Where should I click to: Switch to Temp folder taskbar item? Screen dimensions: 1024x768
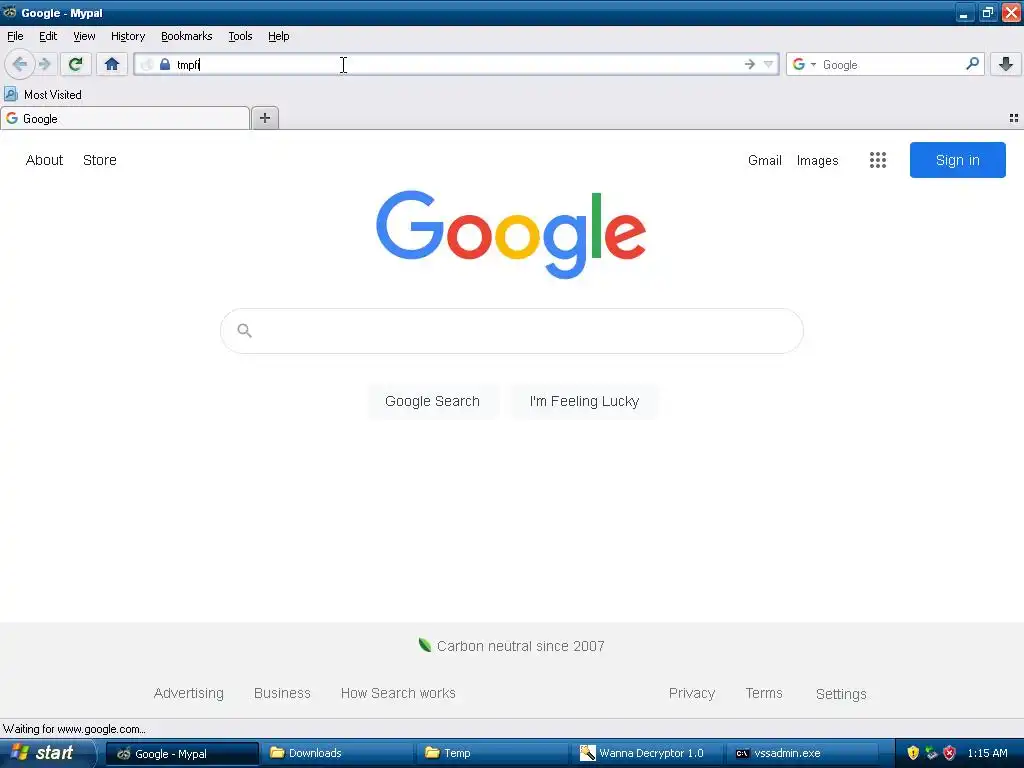click(x=494, y=753)
